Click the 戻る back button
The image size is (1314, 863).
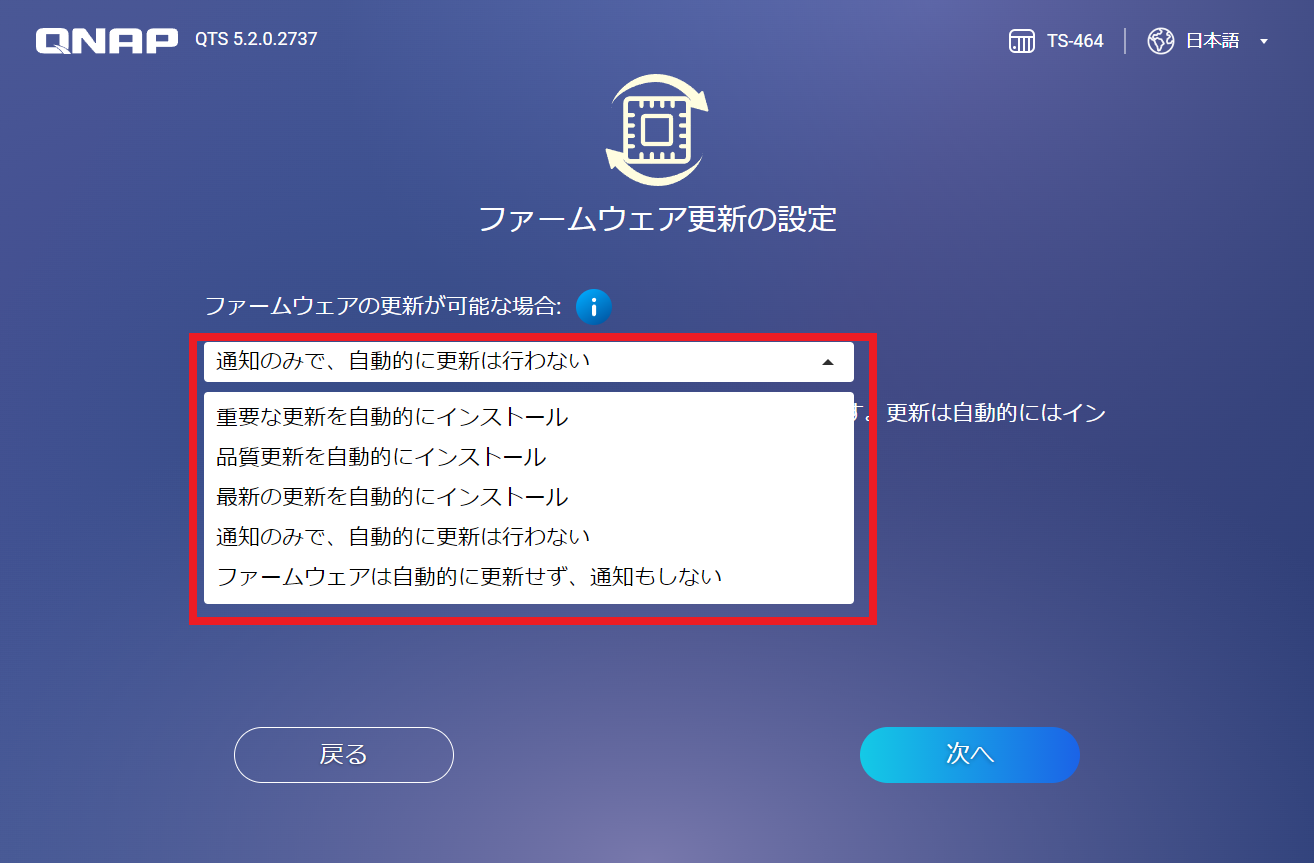[344, 755]
